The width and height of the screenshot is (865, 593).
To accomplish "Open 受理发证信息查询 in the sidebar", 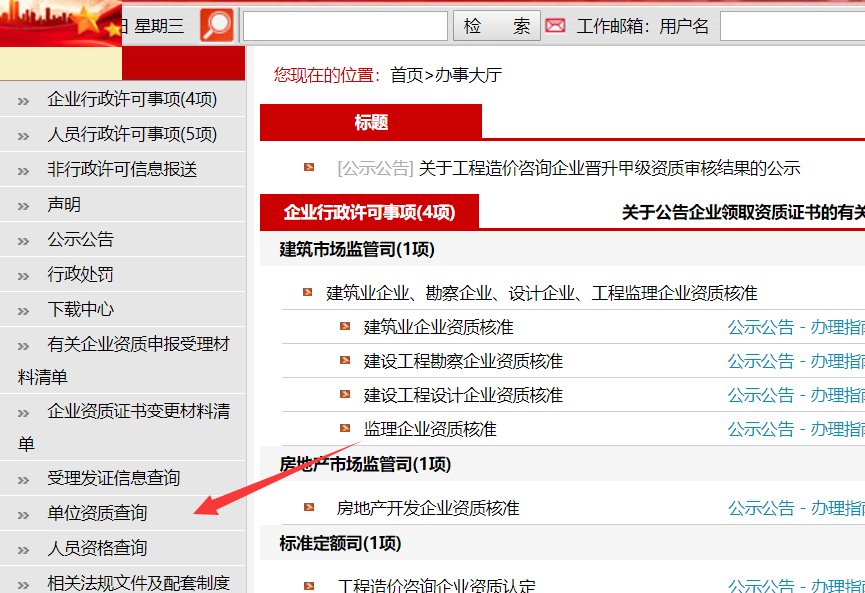I will [113, 478].
